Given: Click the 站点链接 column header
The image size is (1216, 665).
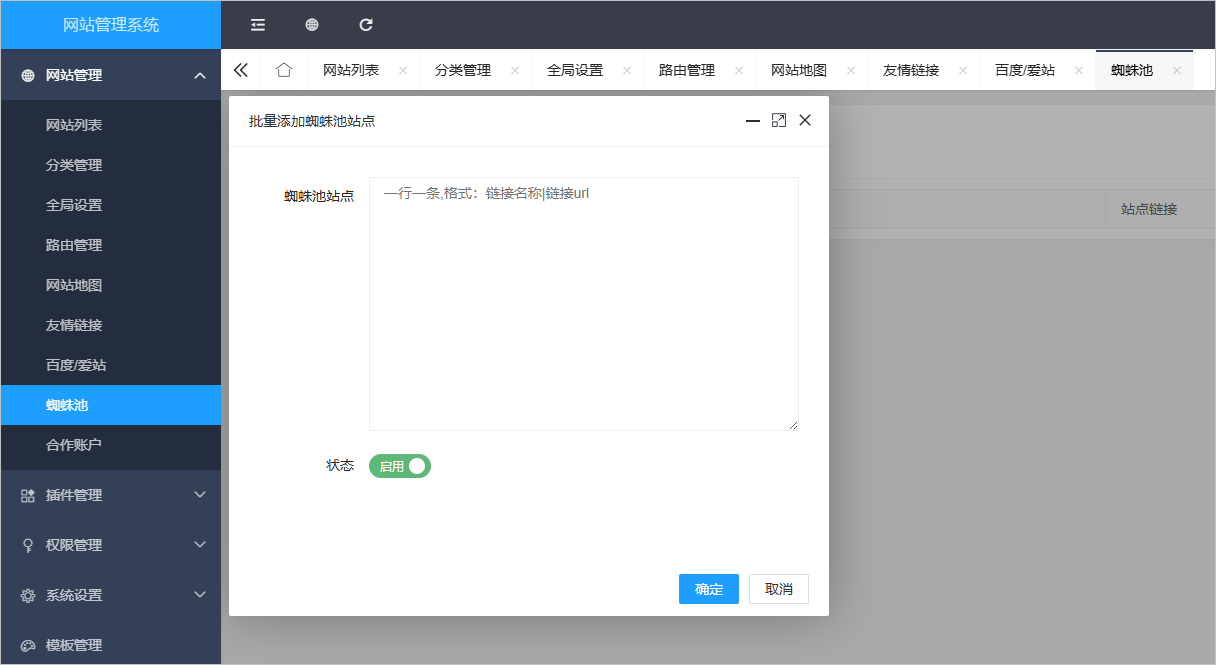Looking at the screenshot, I should pos(1149,210).
